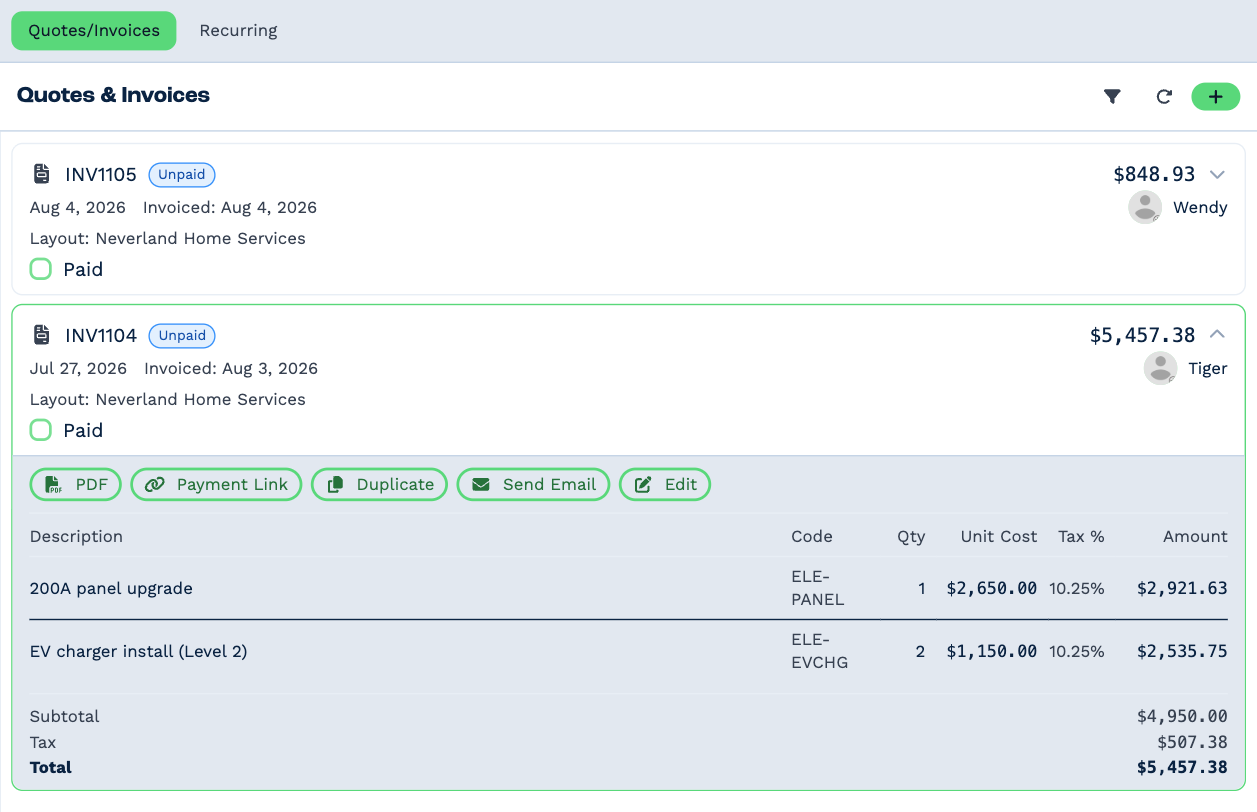
Task: Click the Invoiced: Aug 4, 2026 date
Action: click(x=230, y=207)
